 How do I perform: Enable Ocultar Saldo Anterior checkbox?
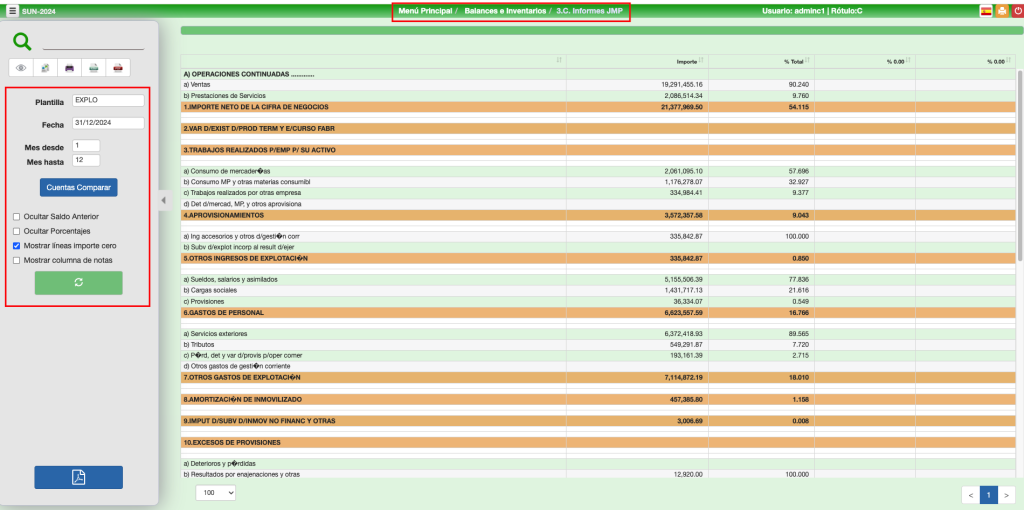16,216
